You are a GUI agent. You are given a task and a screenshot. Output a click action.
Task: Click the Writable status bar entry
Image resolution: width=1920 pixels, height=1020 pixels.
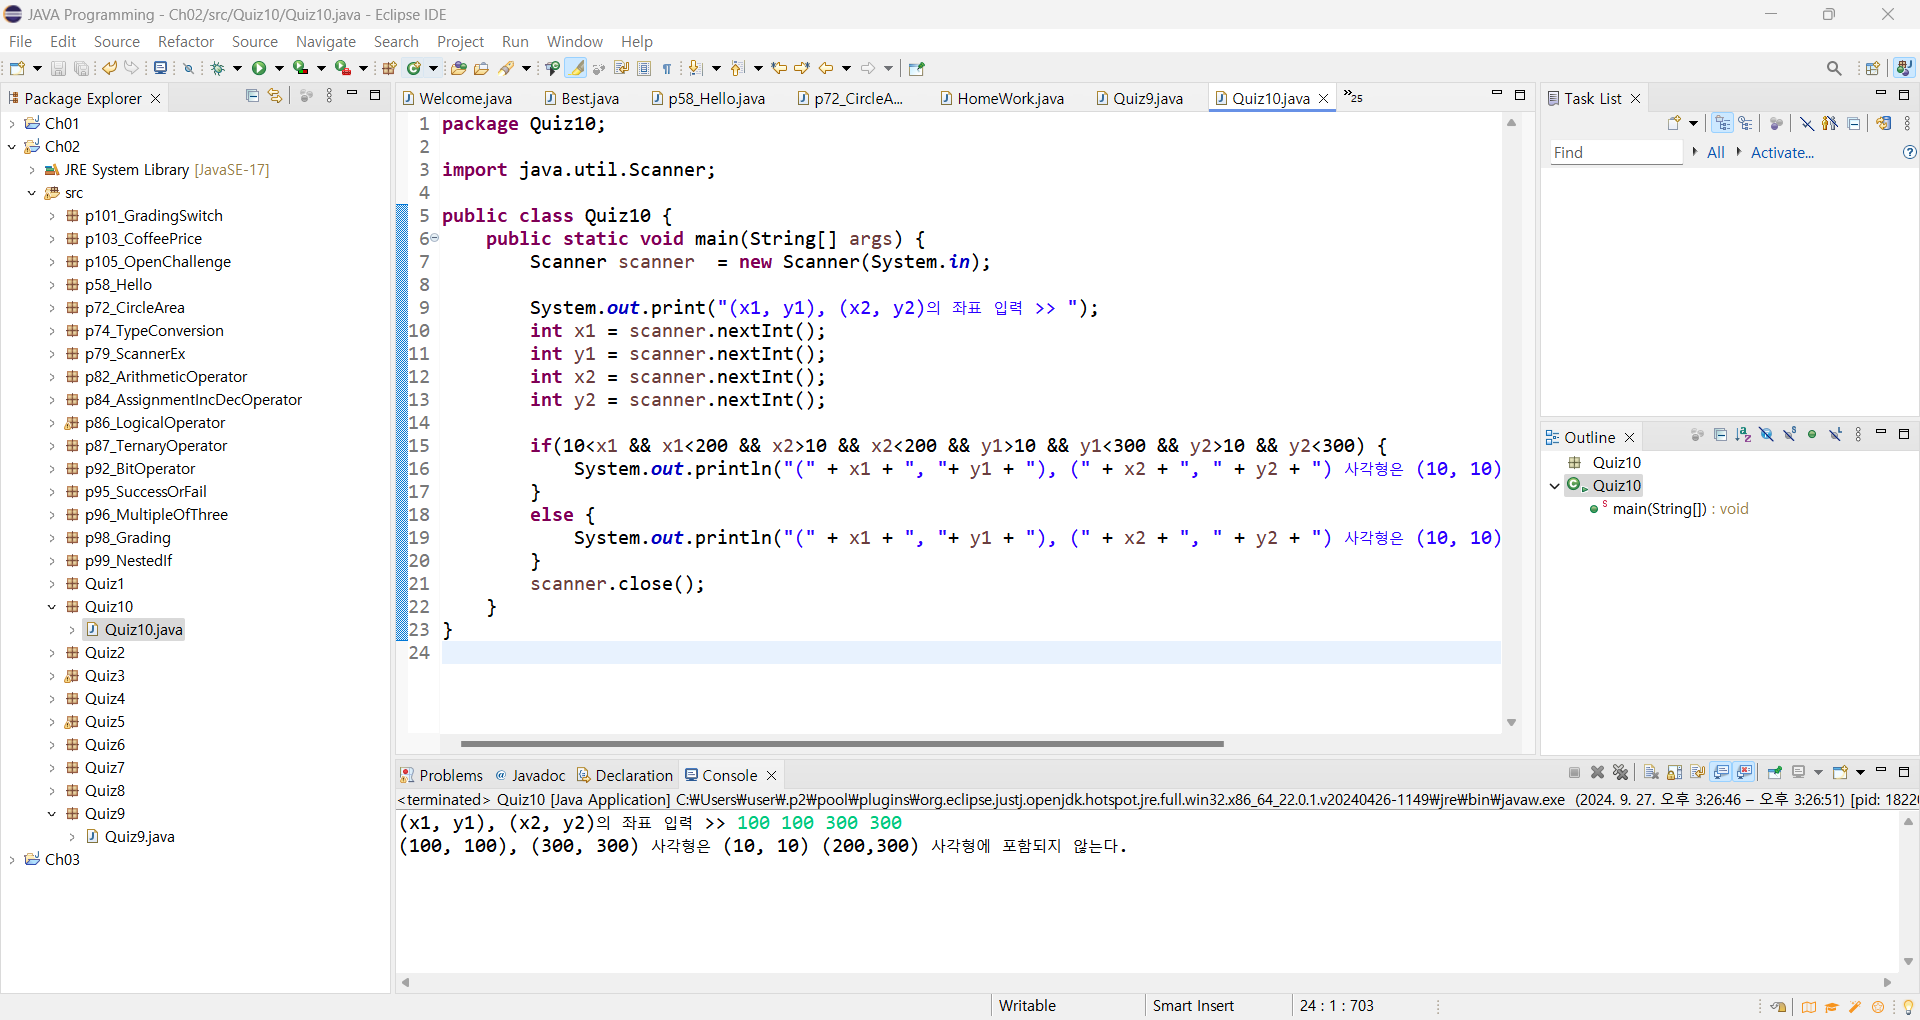[x=1027, y=1006]
